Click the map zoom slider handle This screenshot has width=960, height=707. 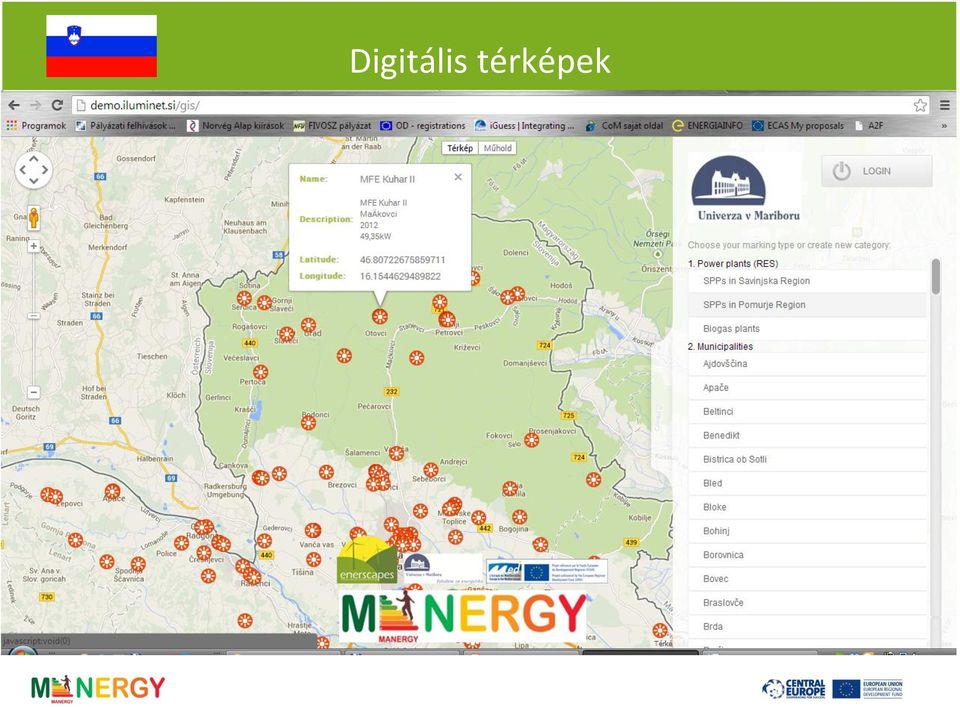click(x=34, y=316)
